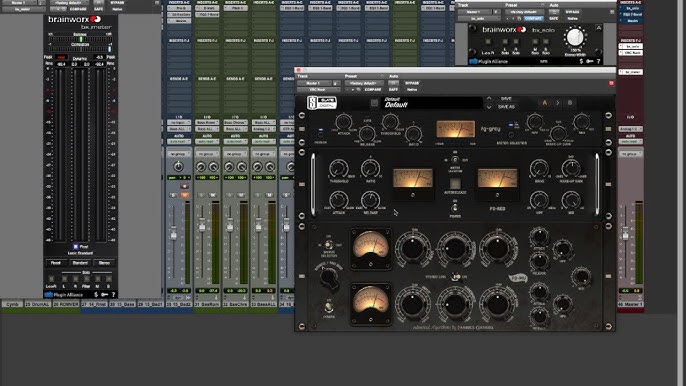This screenshot has width=686, height=386.
Task: Open the VRC Rack insert selector dropdown
Action: pos(318,90)
